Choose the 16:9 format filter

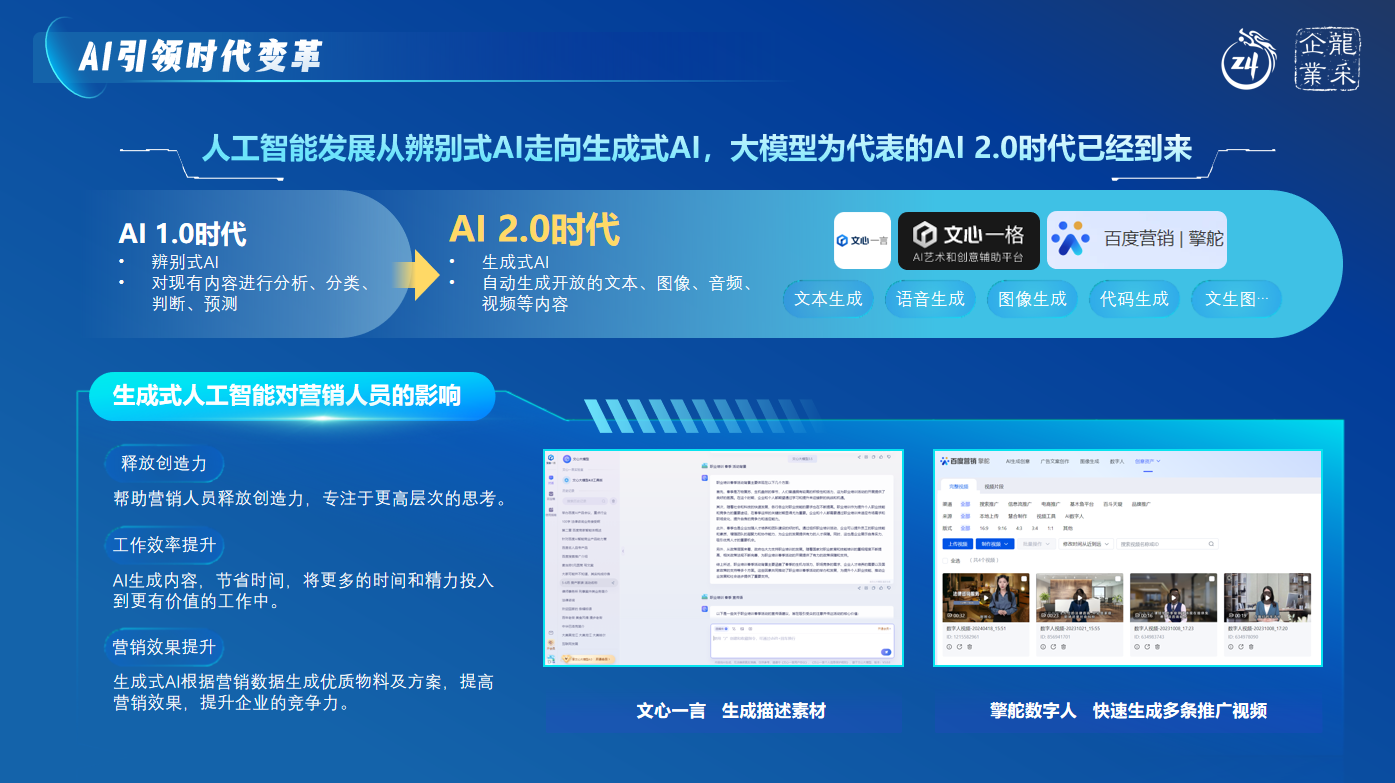tap(986, 528)
